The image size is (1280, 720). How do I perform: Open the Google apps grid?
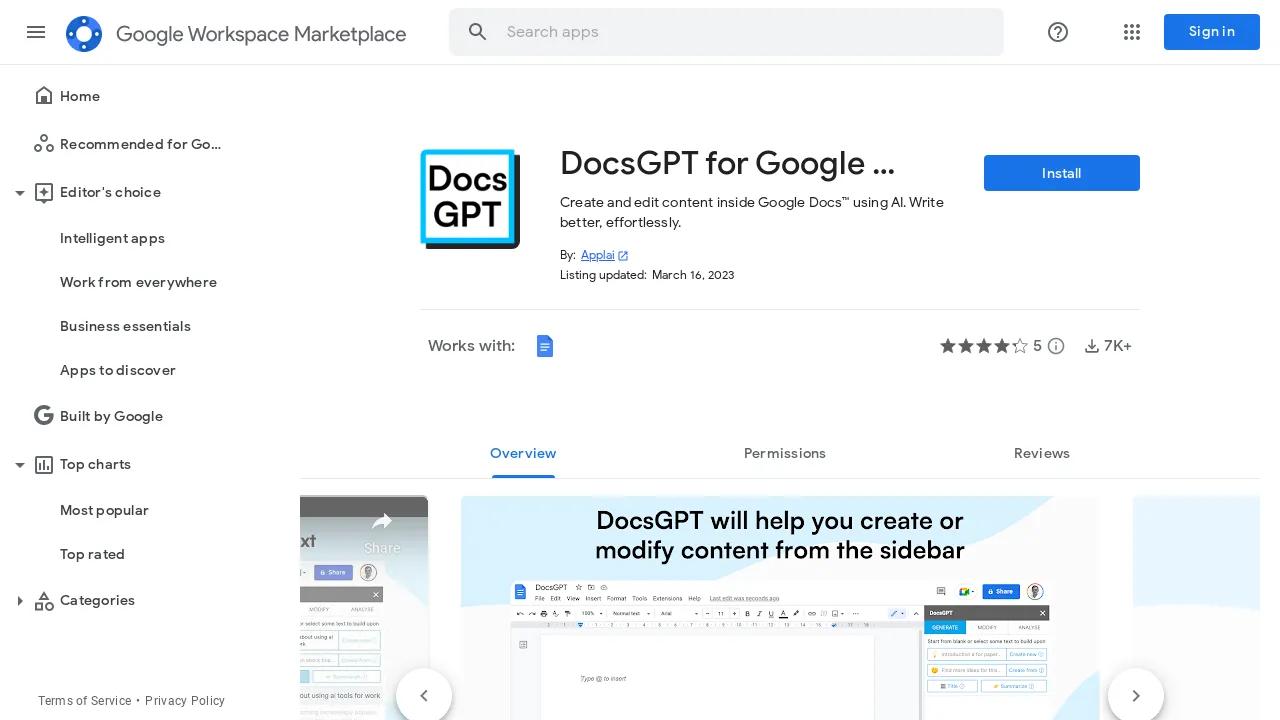click(1132, 32)
